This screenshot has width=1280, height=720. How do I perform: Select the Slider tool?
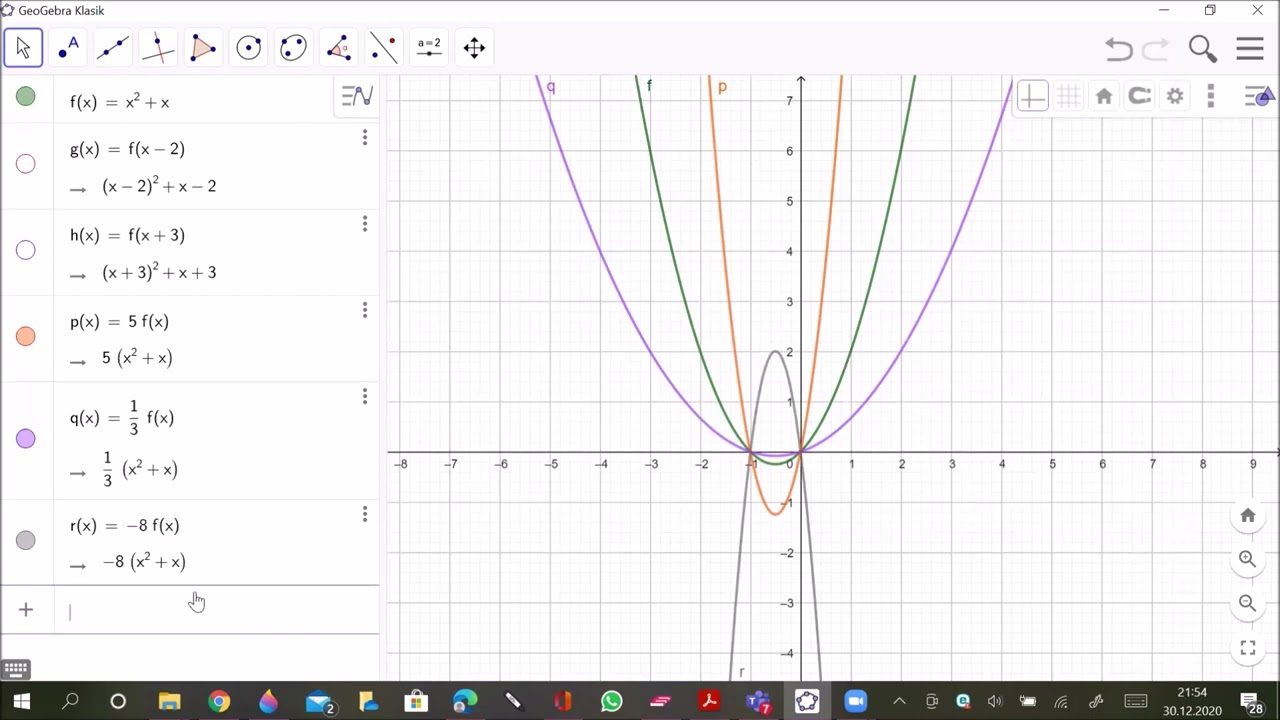point(429,47)
